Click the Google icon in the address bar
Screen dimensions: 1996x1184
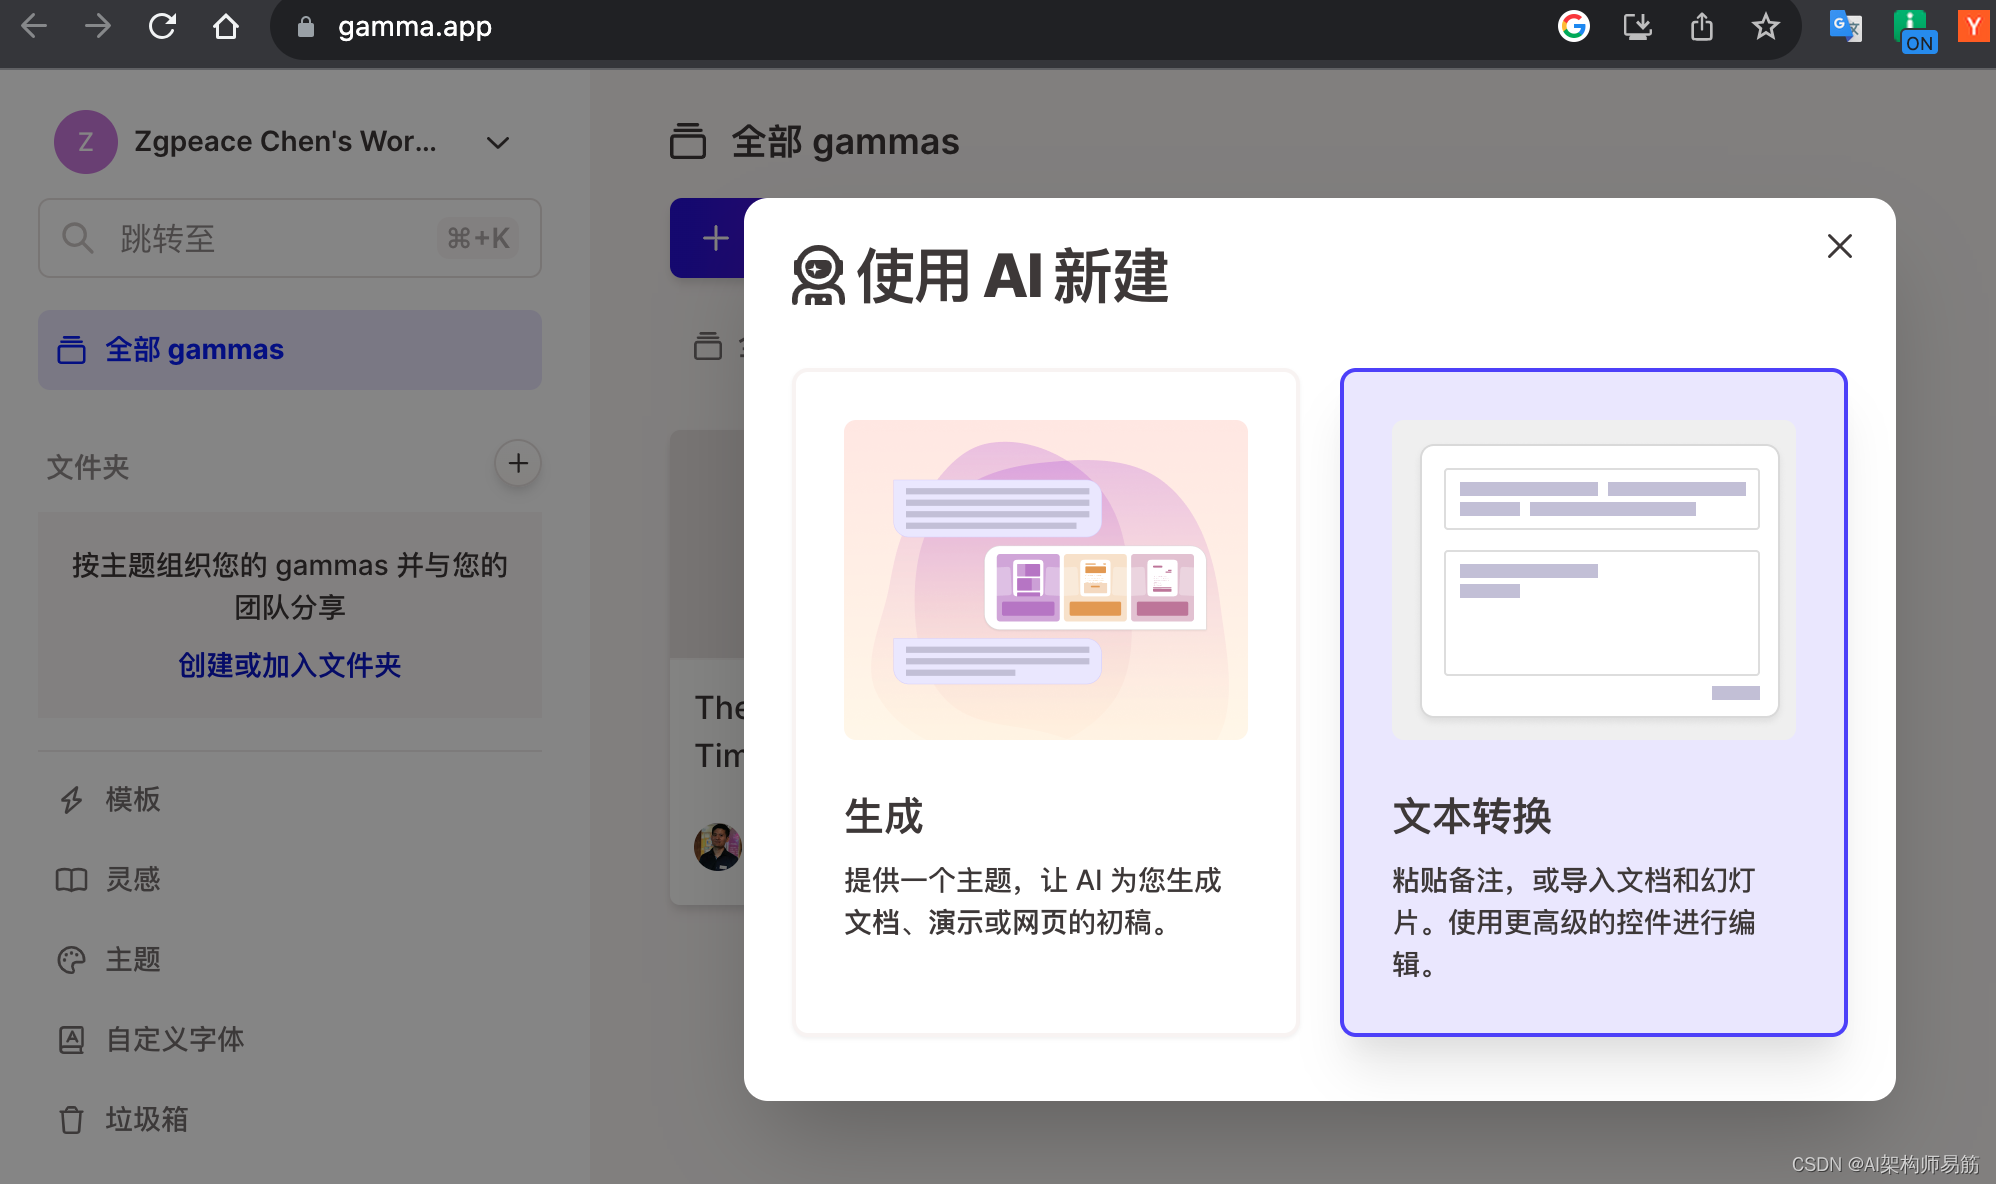tap(1573, 27)
